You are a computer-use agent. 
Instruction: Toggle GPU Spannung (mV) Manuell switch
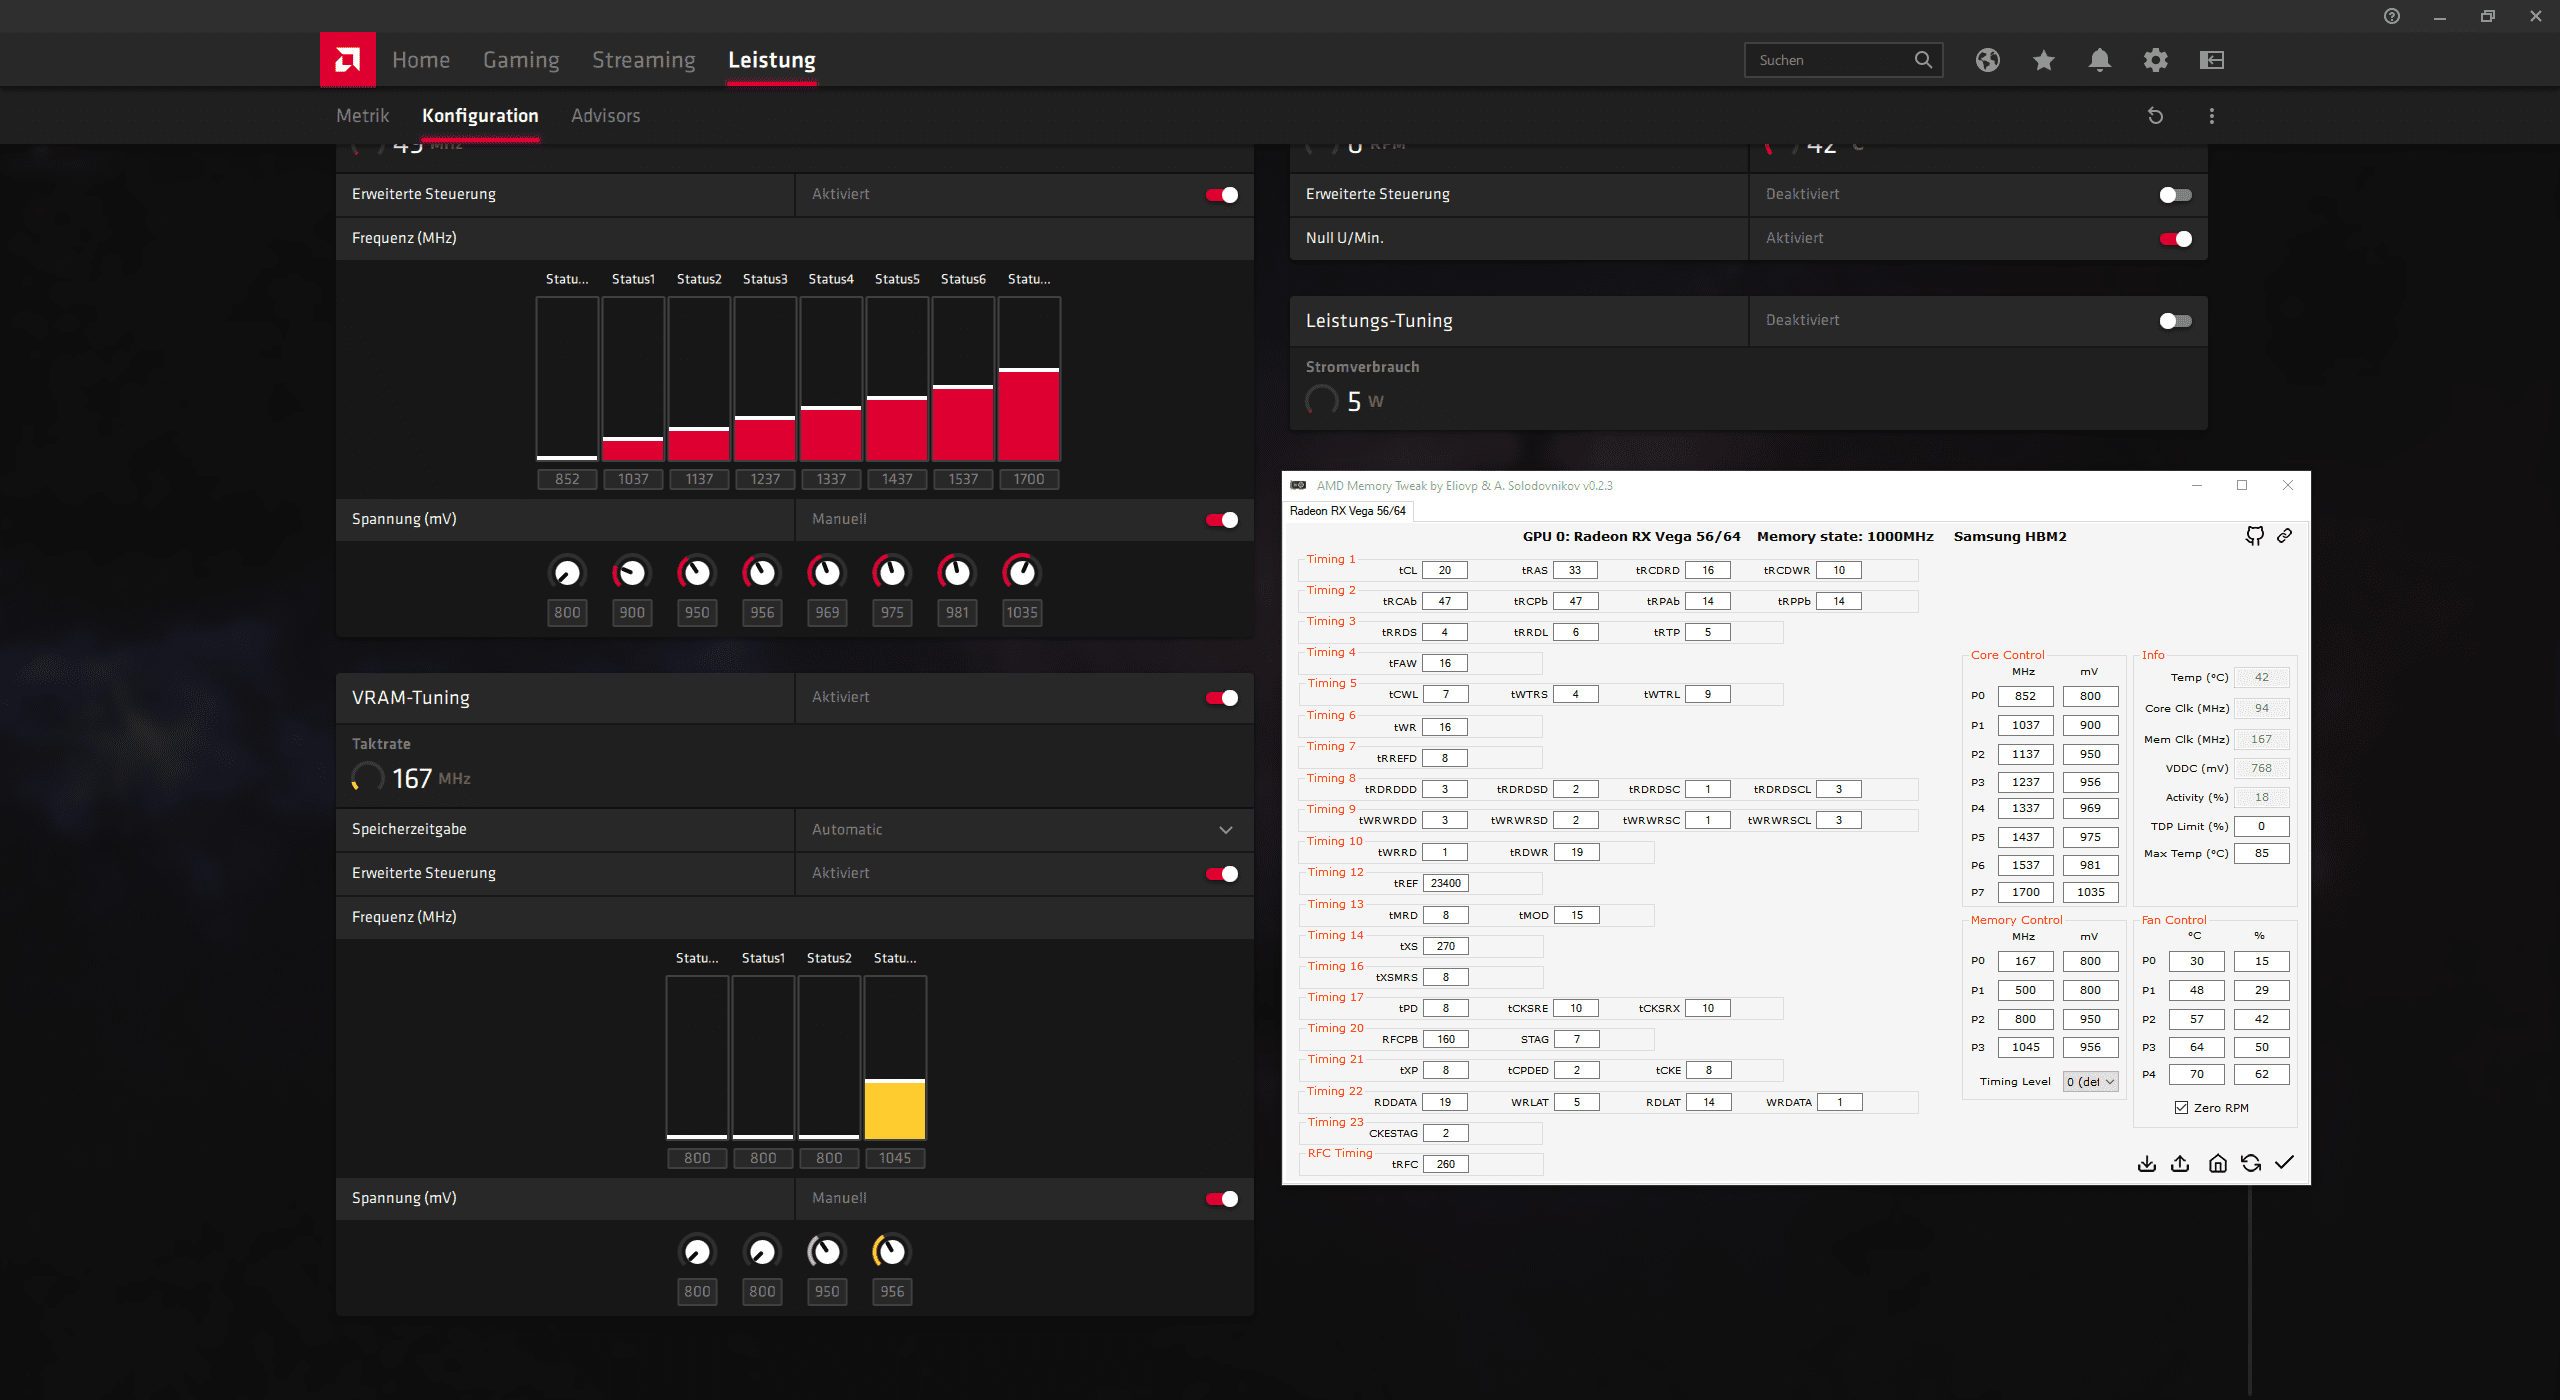1222,520
